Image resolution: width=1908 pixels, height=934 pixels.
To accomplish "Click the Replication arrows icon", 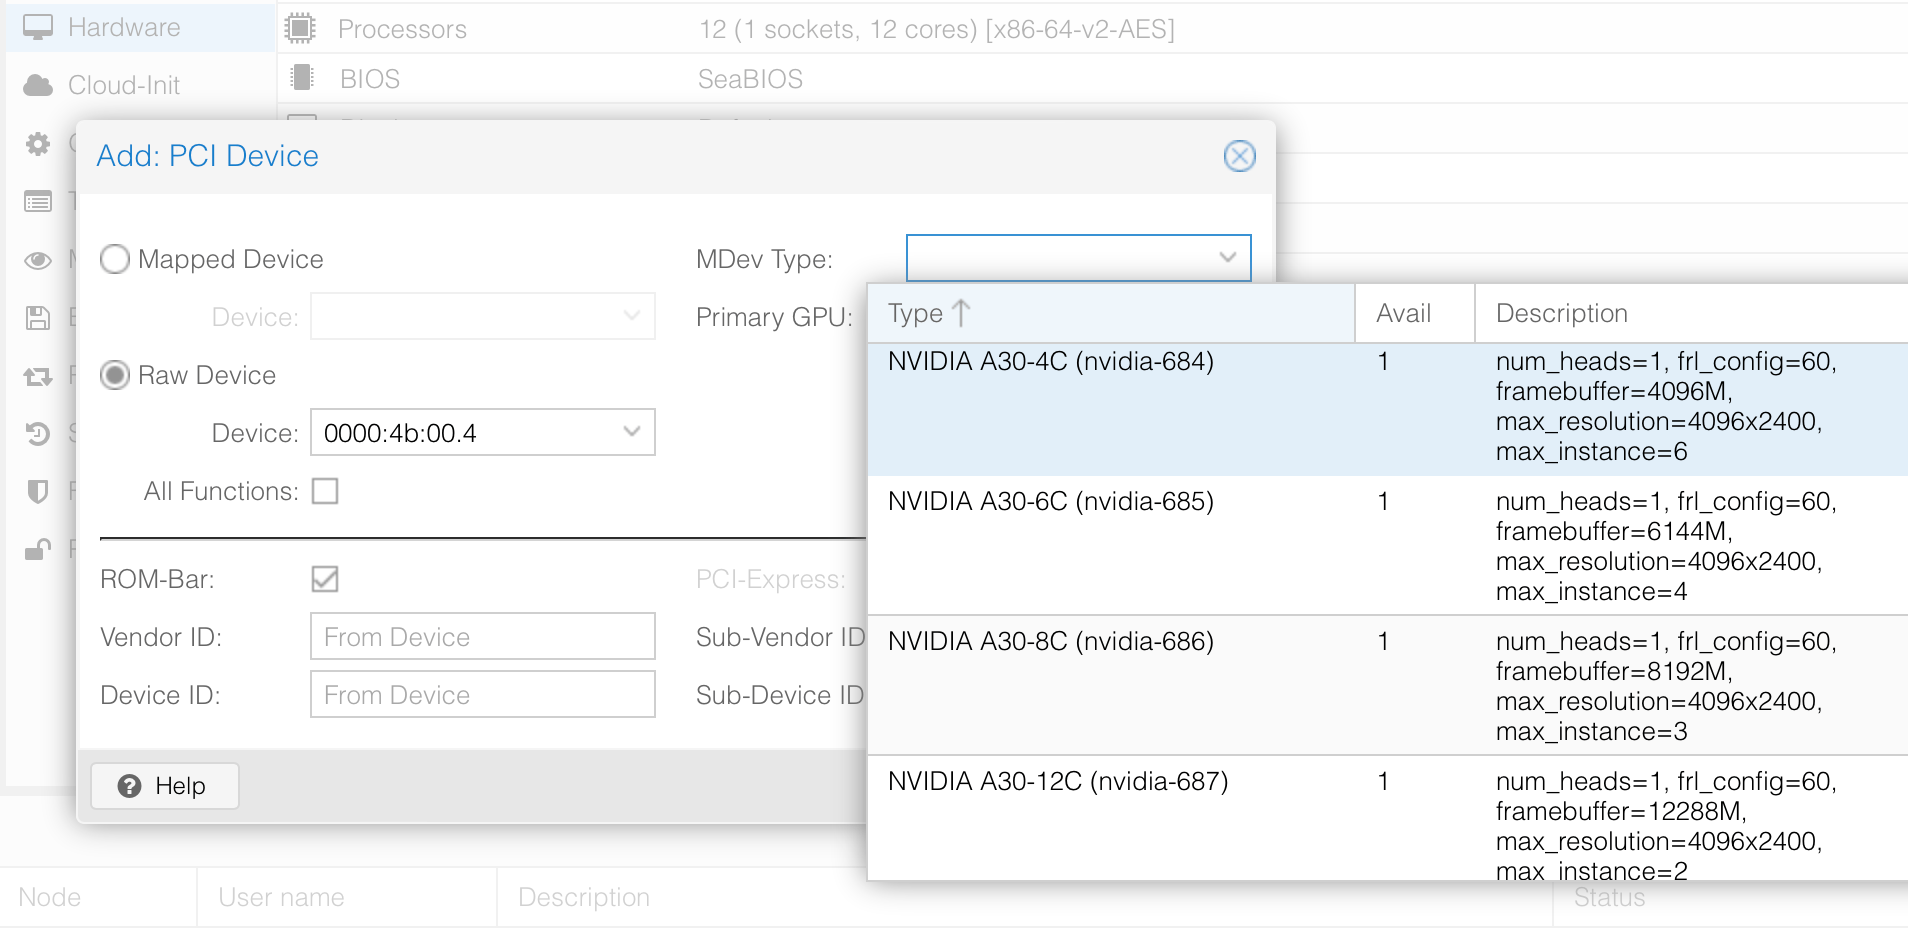I will click(38, 377).
